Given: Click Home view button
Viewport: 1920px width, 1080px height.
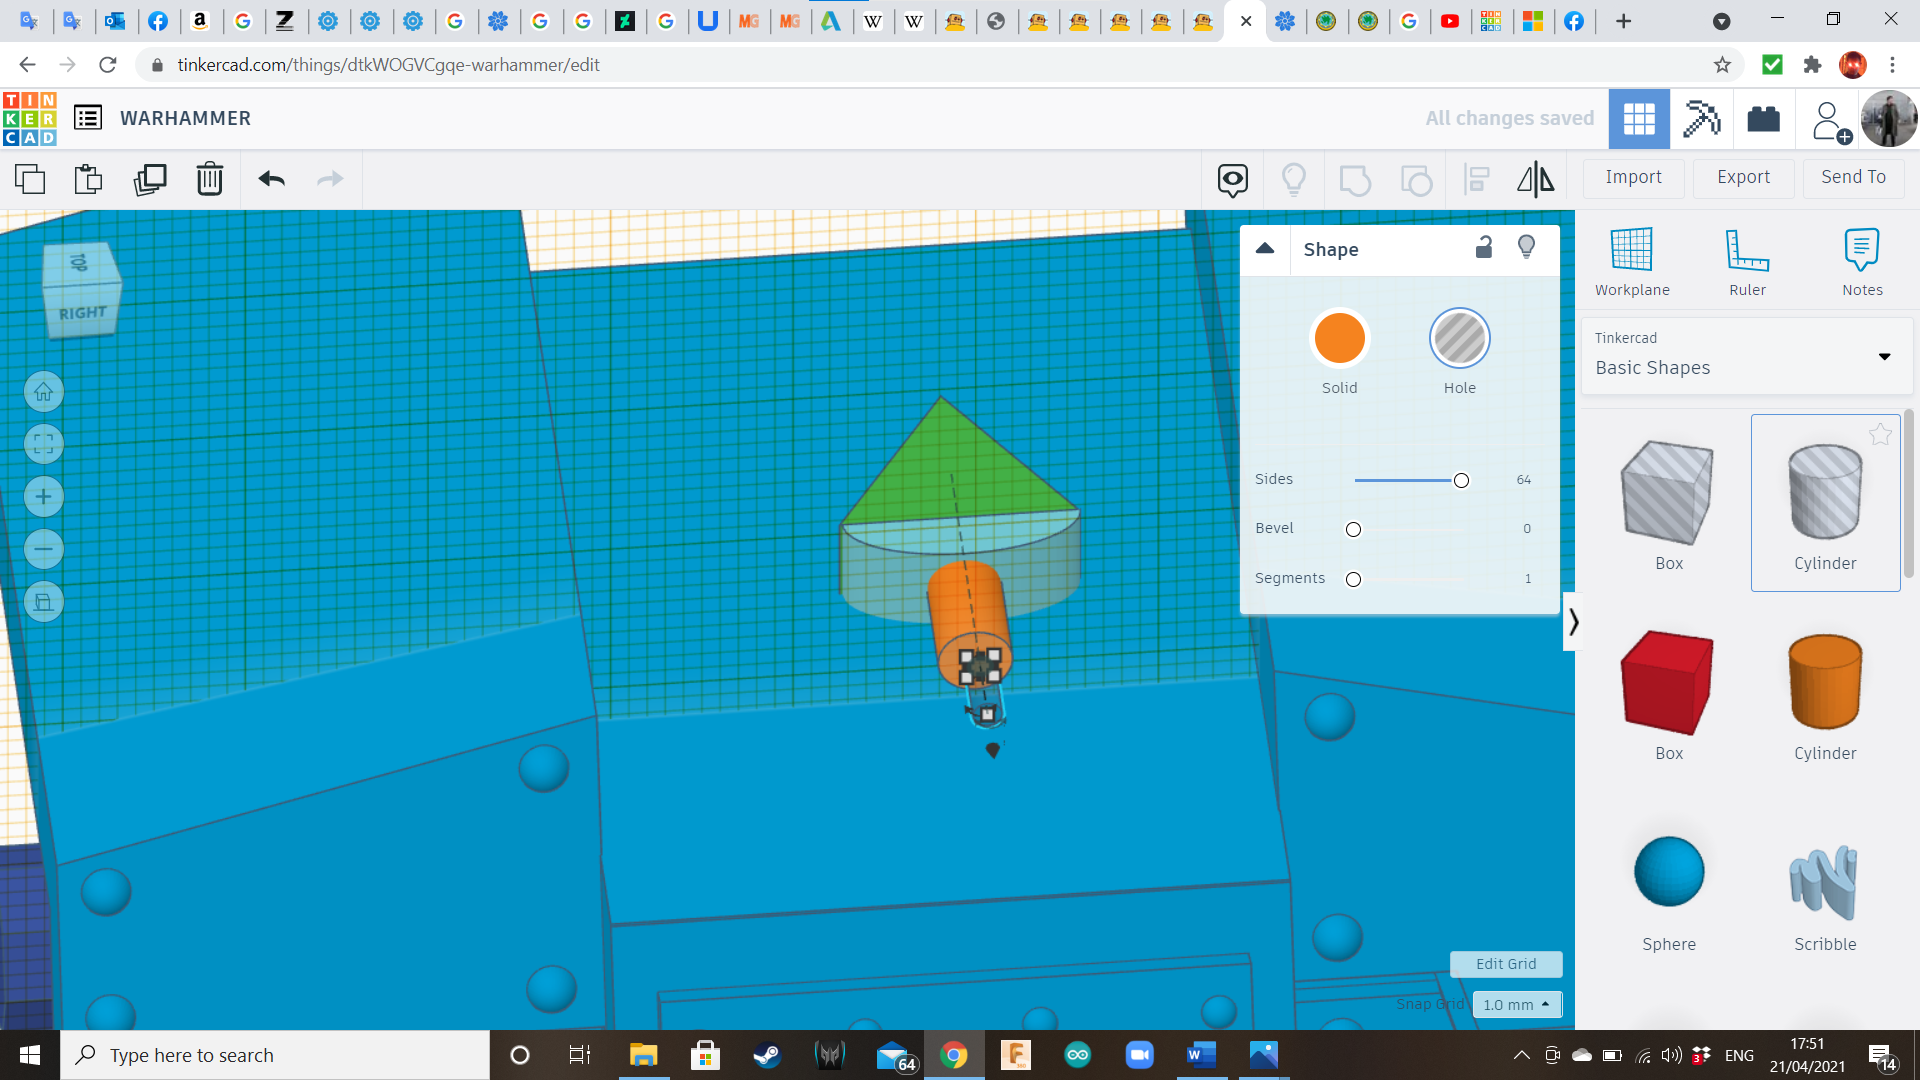Looking at the screenshot, I should [x=43, y=392].
